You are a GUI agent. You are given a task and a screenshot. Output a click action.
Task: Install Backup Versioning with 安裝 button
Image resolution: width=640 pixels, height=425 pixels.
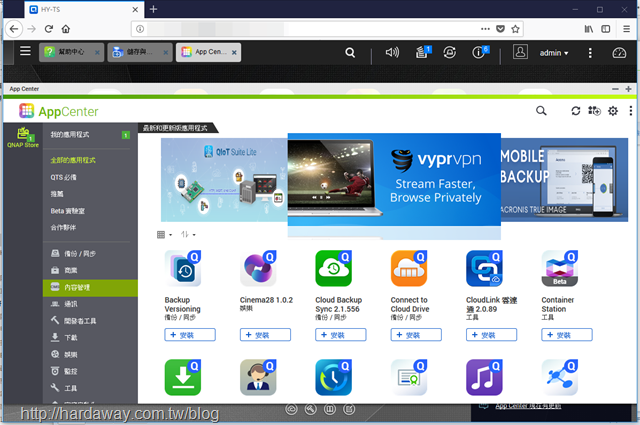pyautogui.click(x=190, y=335)
